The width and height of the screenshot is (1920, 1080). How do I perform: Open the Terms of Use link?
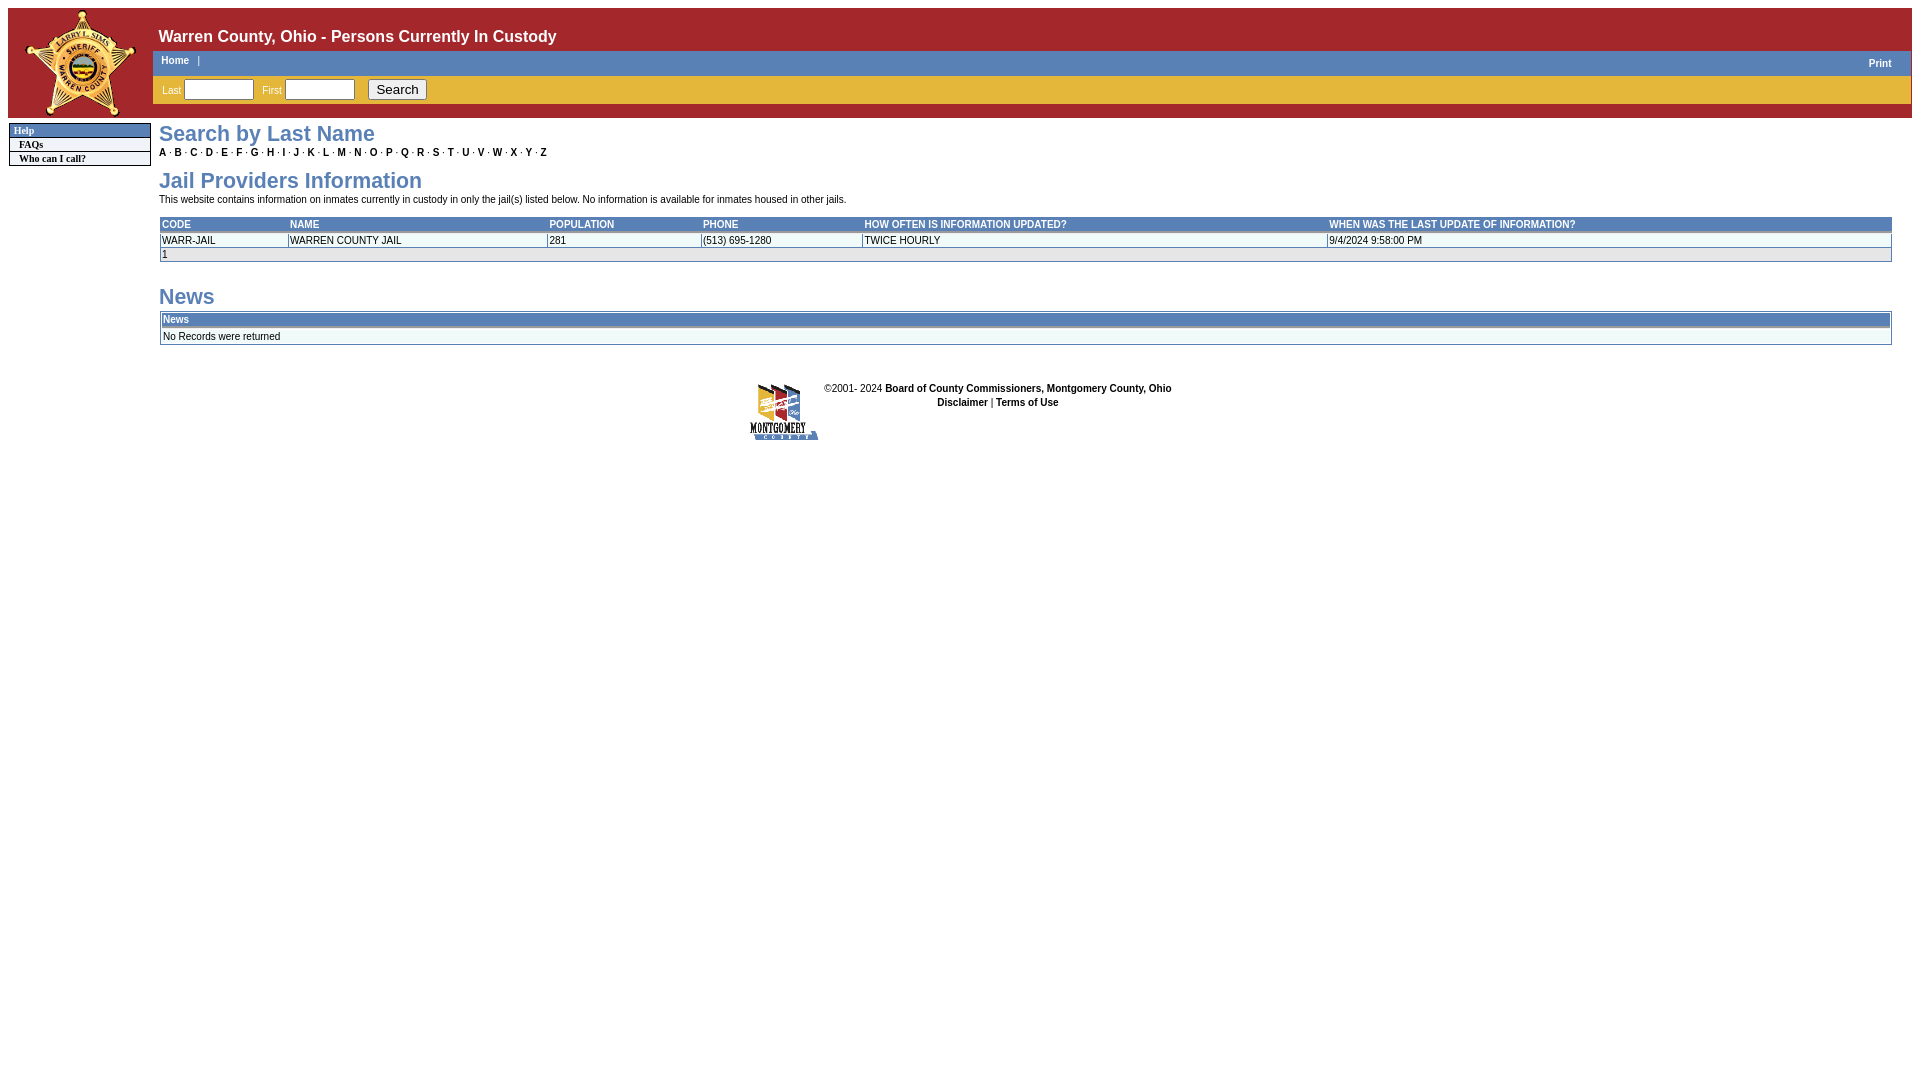(x=1026, y=403)
